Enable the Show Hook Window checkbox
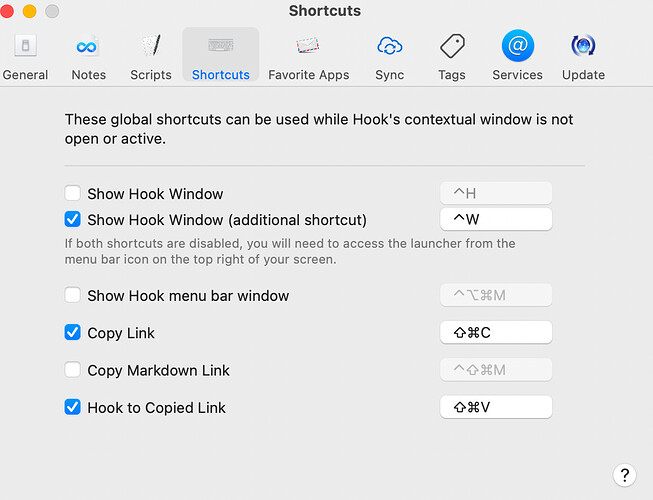Viewport: 653px width, 500px height. pyautogui.click(x=72, y=193)
